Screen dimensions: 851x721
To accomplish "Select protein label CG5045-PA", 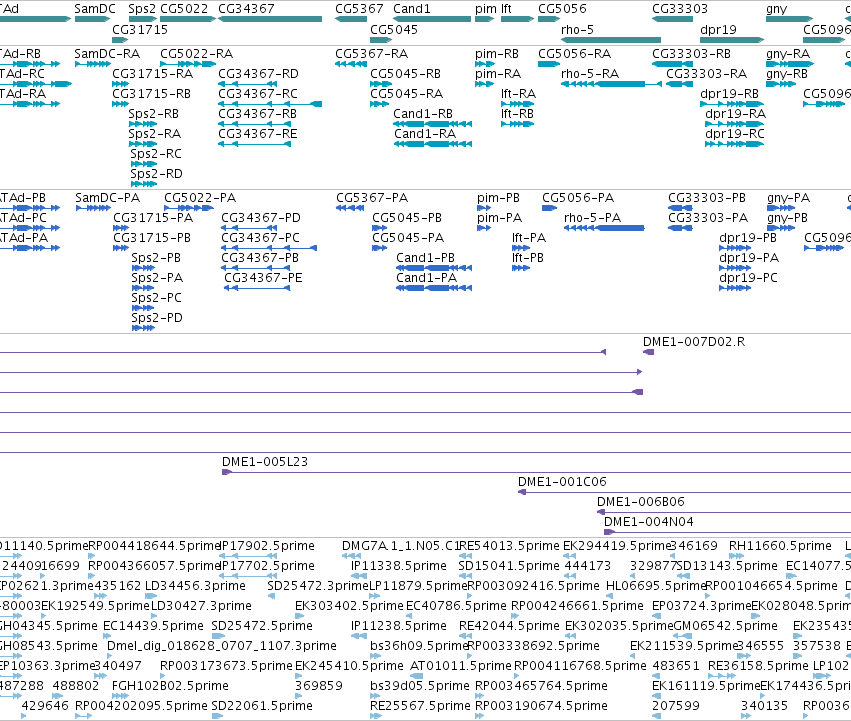I will point(408,237).
